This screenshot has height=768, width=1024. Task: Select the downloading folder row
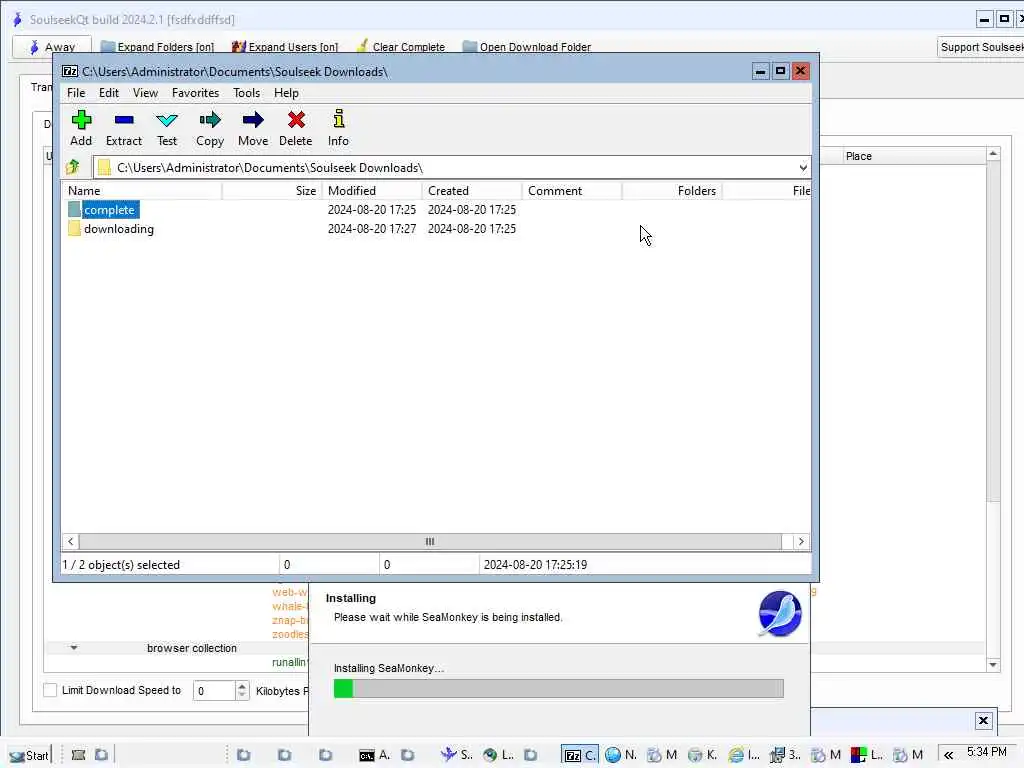[436, 229]
